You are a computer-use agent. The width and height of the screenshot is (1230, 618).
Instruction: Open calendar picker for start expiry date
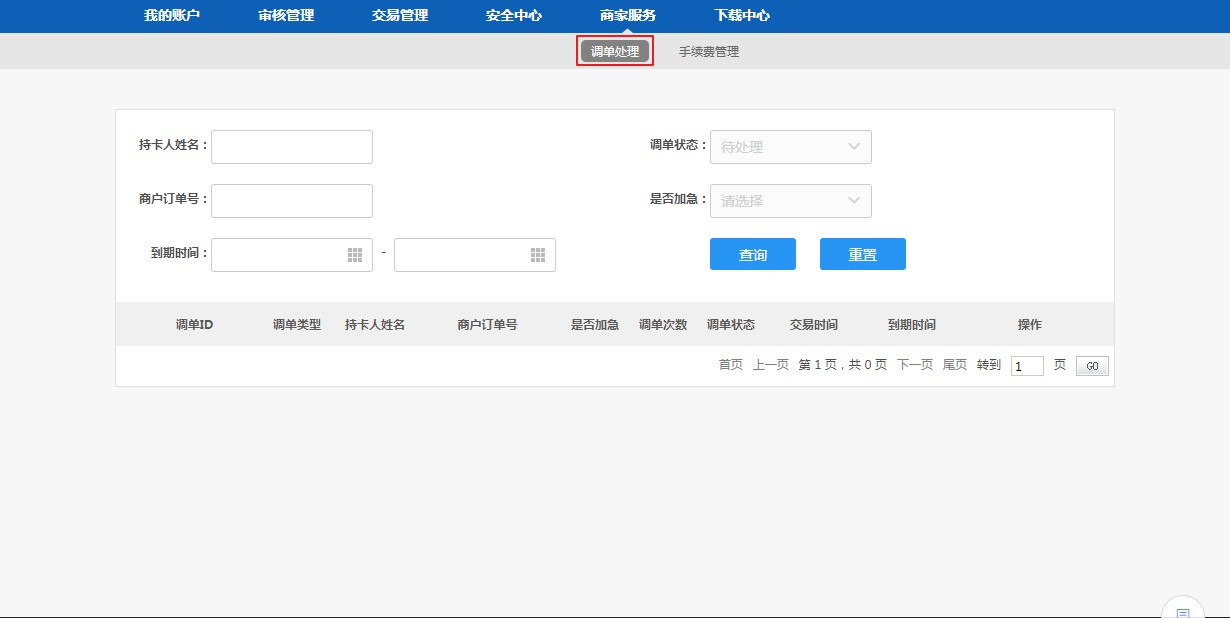pos(354,255)
